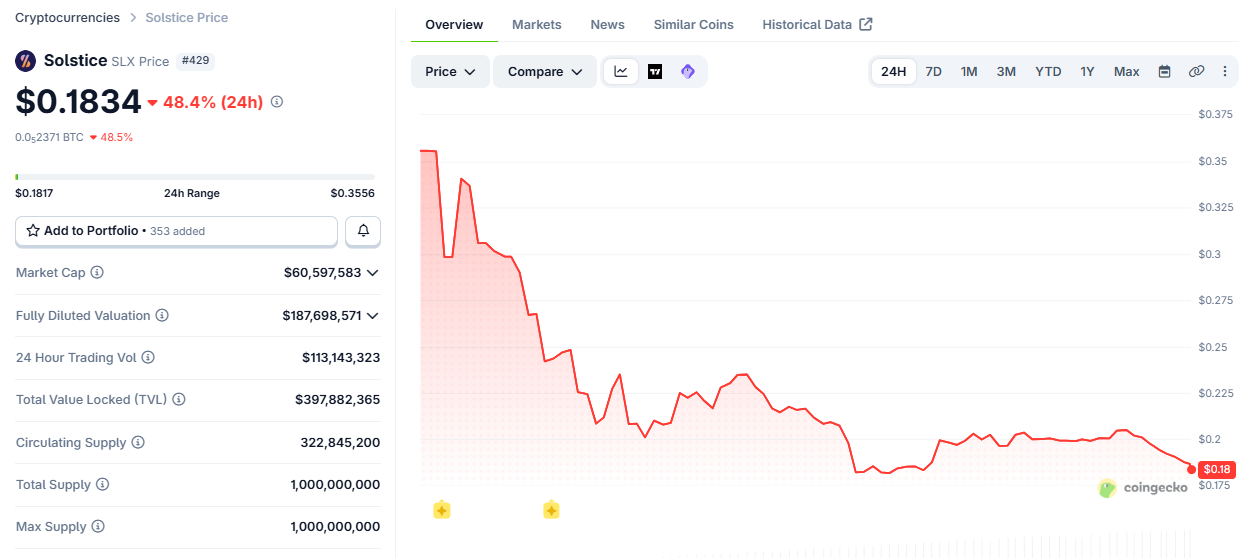Click the Solstice Price breadcrumb text

click(x=187, y=17)
